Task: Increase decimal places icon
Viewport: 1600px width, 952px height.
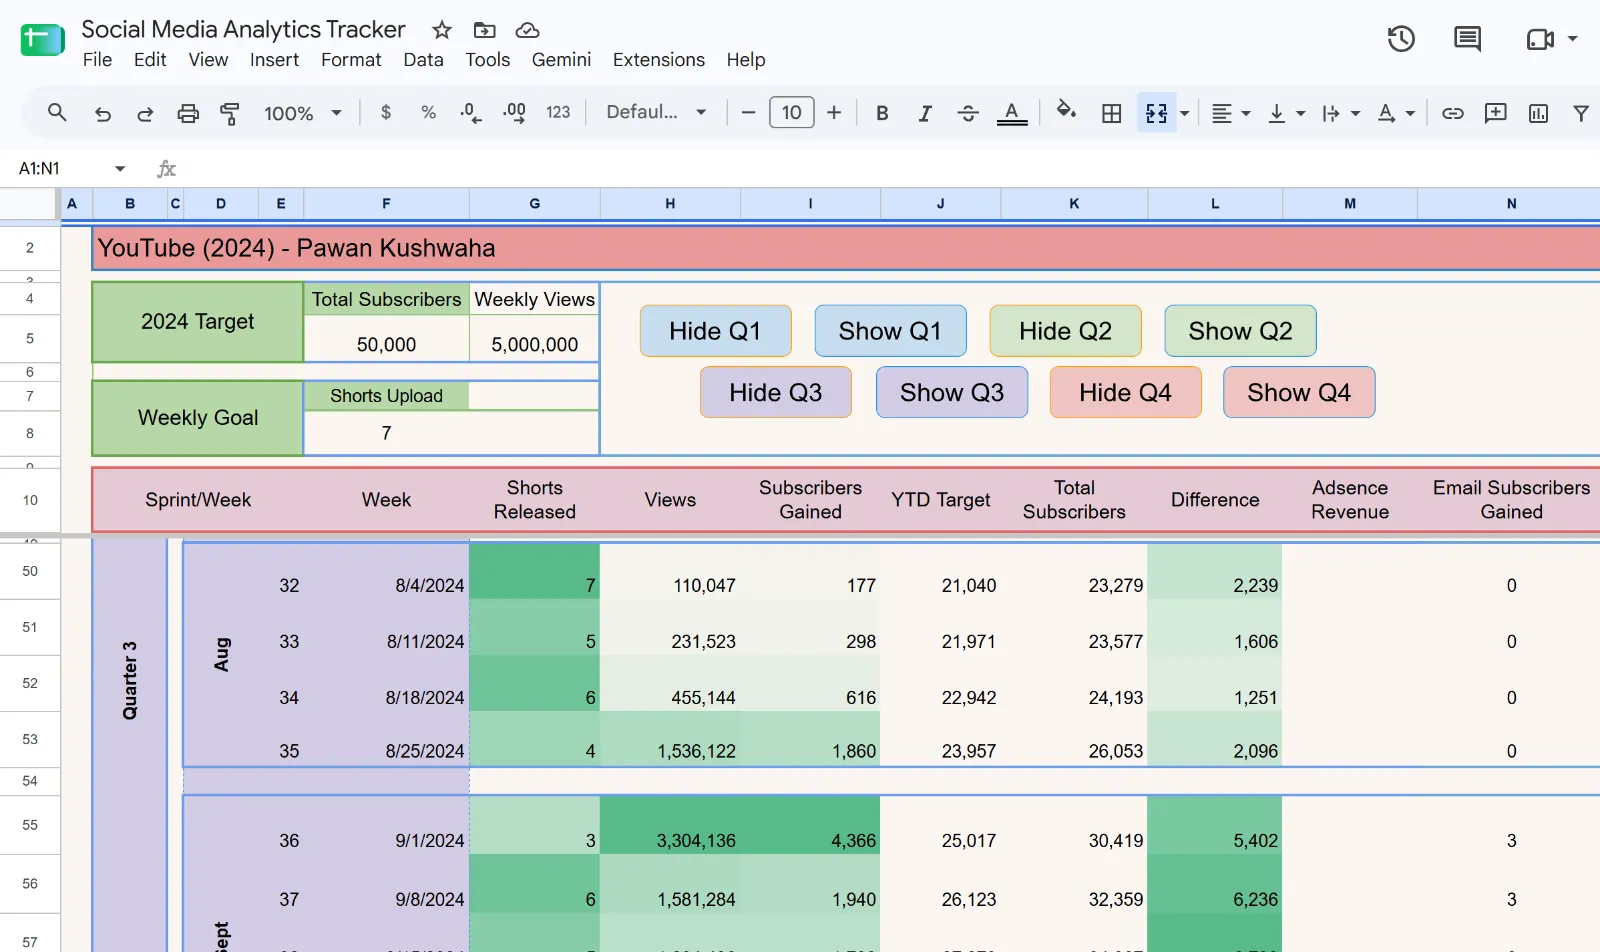Action: [x=514, y=113]
